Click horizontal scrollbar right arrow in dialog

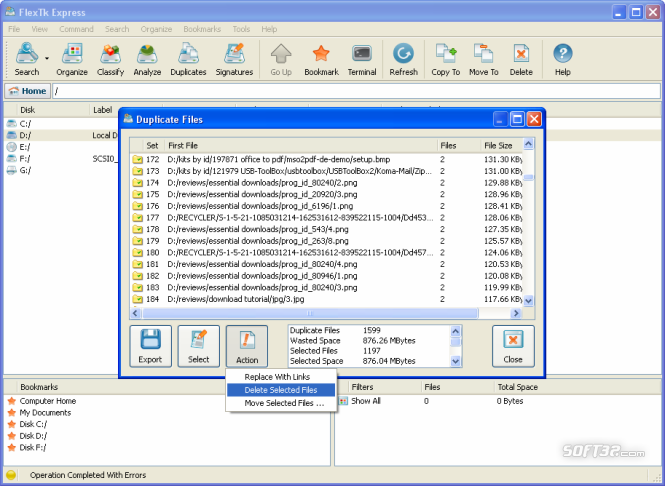(x=516, y=313)
